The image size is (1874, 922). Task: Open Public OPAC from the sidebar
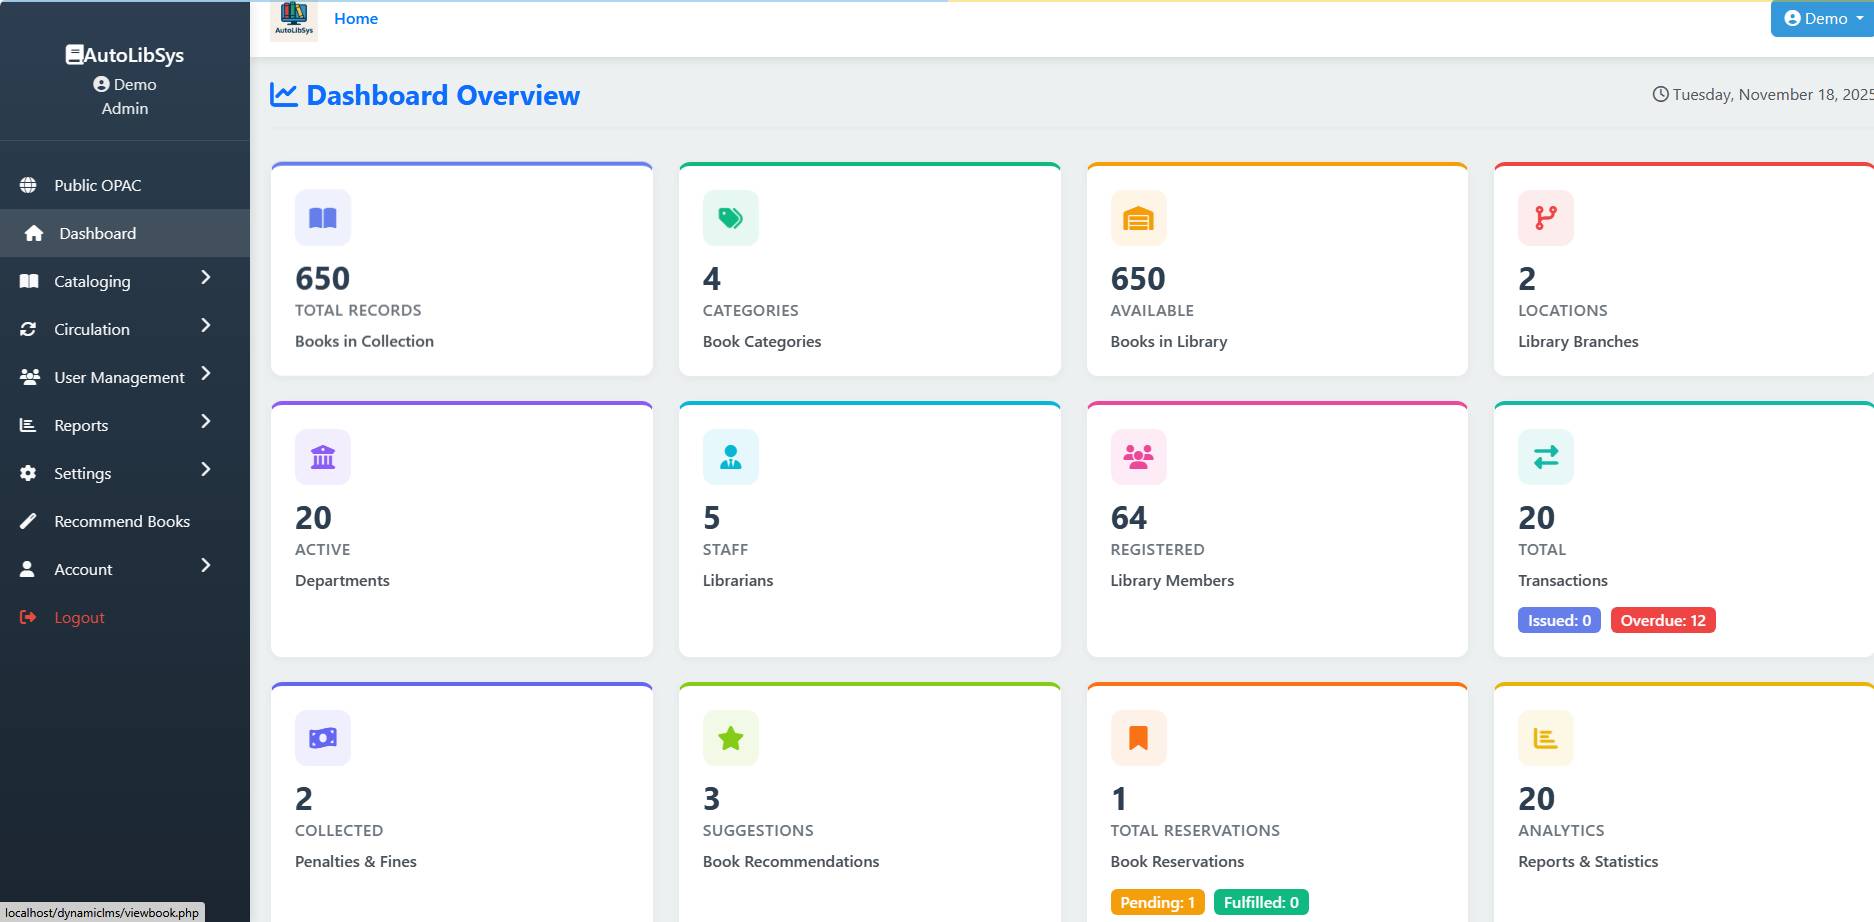click(x=97, y=185)
